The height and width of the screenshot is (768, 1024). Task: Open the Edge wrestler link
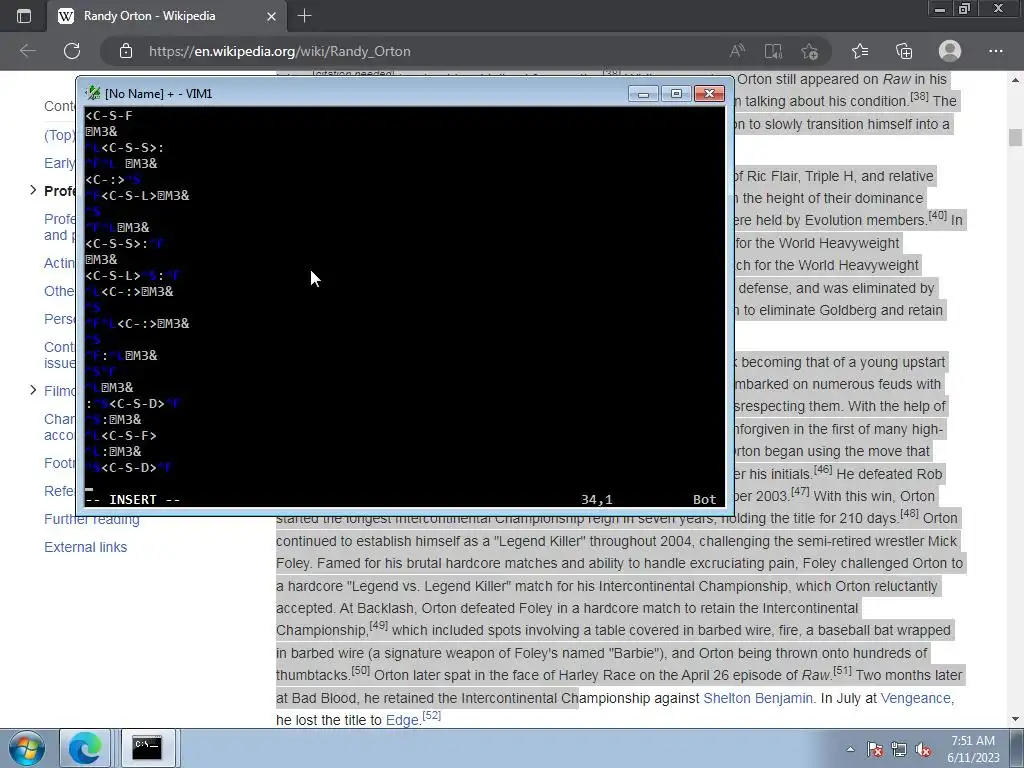pos(401,720)
